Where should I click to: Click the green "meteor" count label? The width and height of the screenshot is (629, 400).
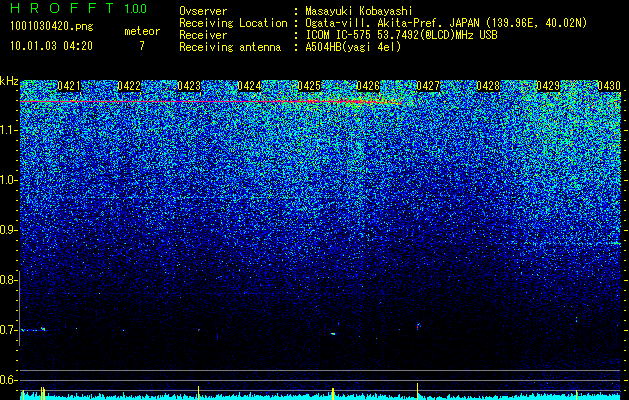tap(142, 31)
